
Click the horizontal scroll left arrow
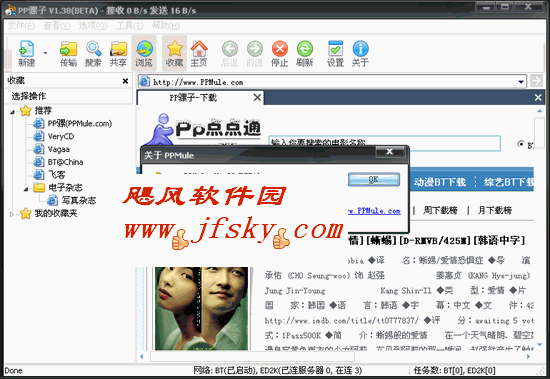coord(142,357)
